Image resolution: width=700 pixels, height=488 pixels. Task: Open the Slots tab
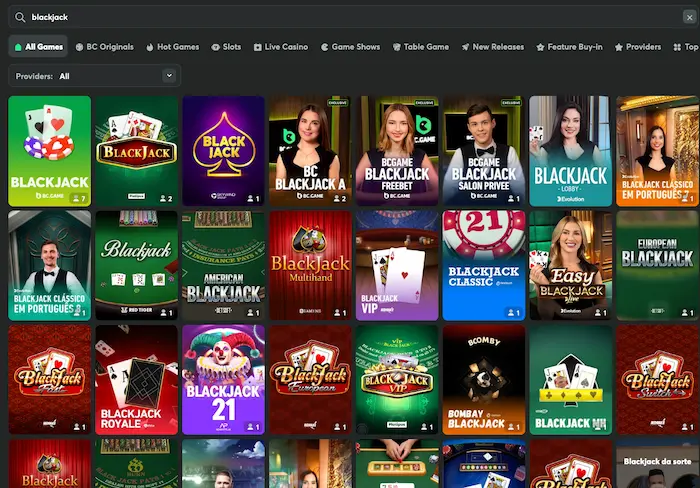click(x=226, y=46)
